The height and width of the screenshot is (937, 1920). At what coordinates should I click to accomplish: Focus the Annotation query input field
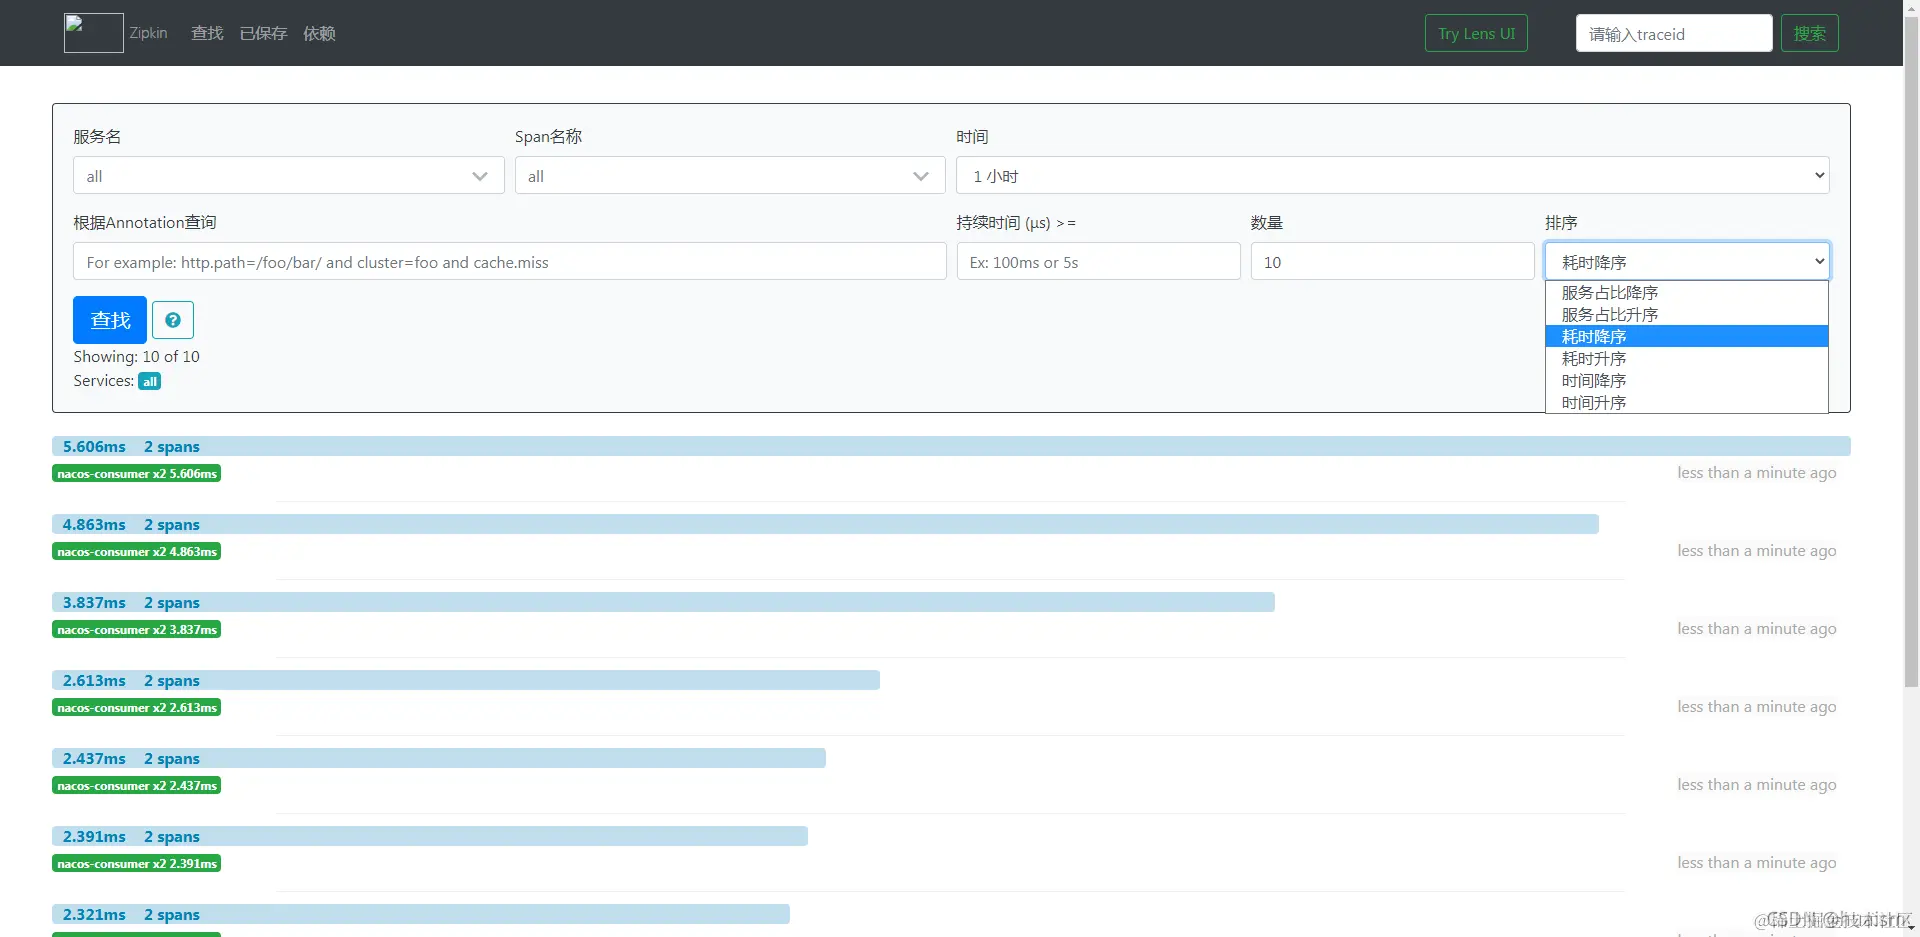(x=510, y=261)
